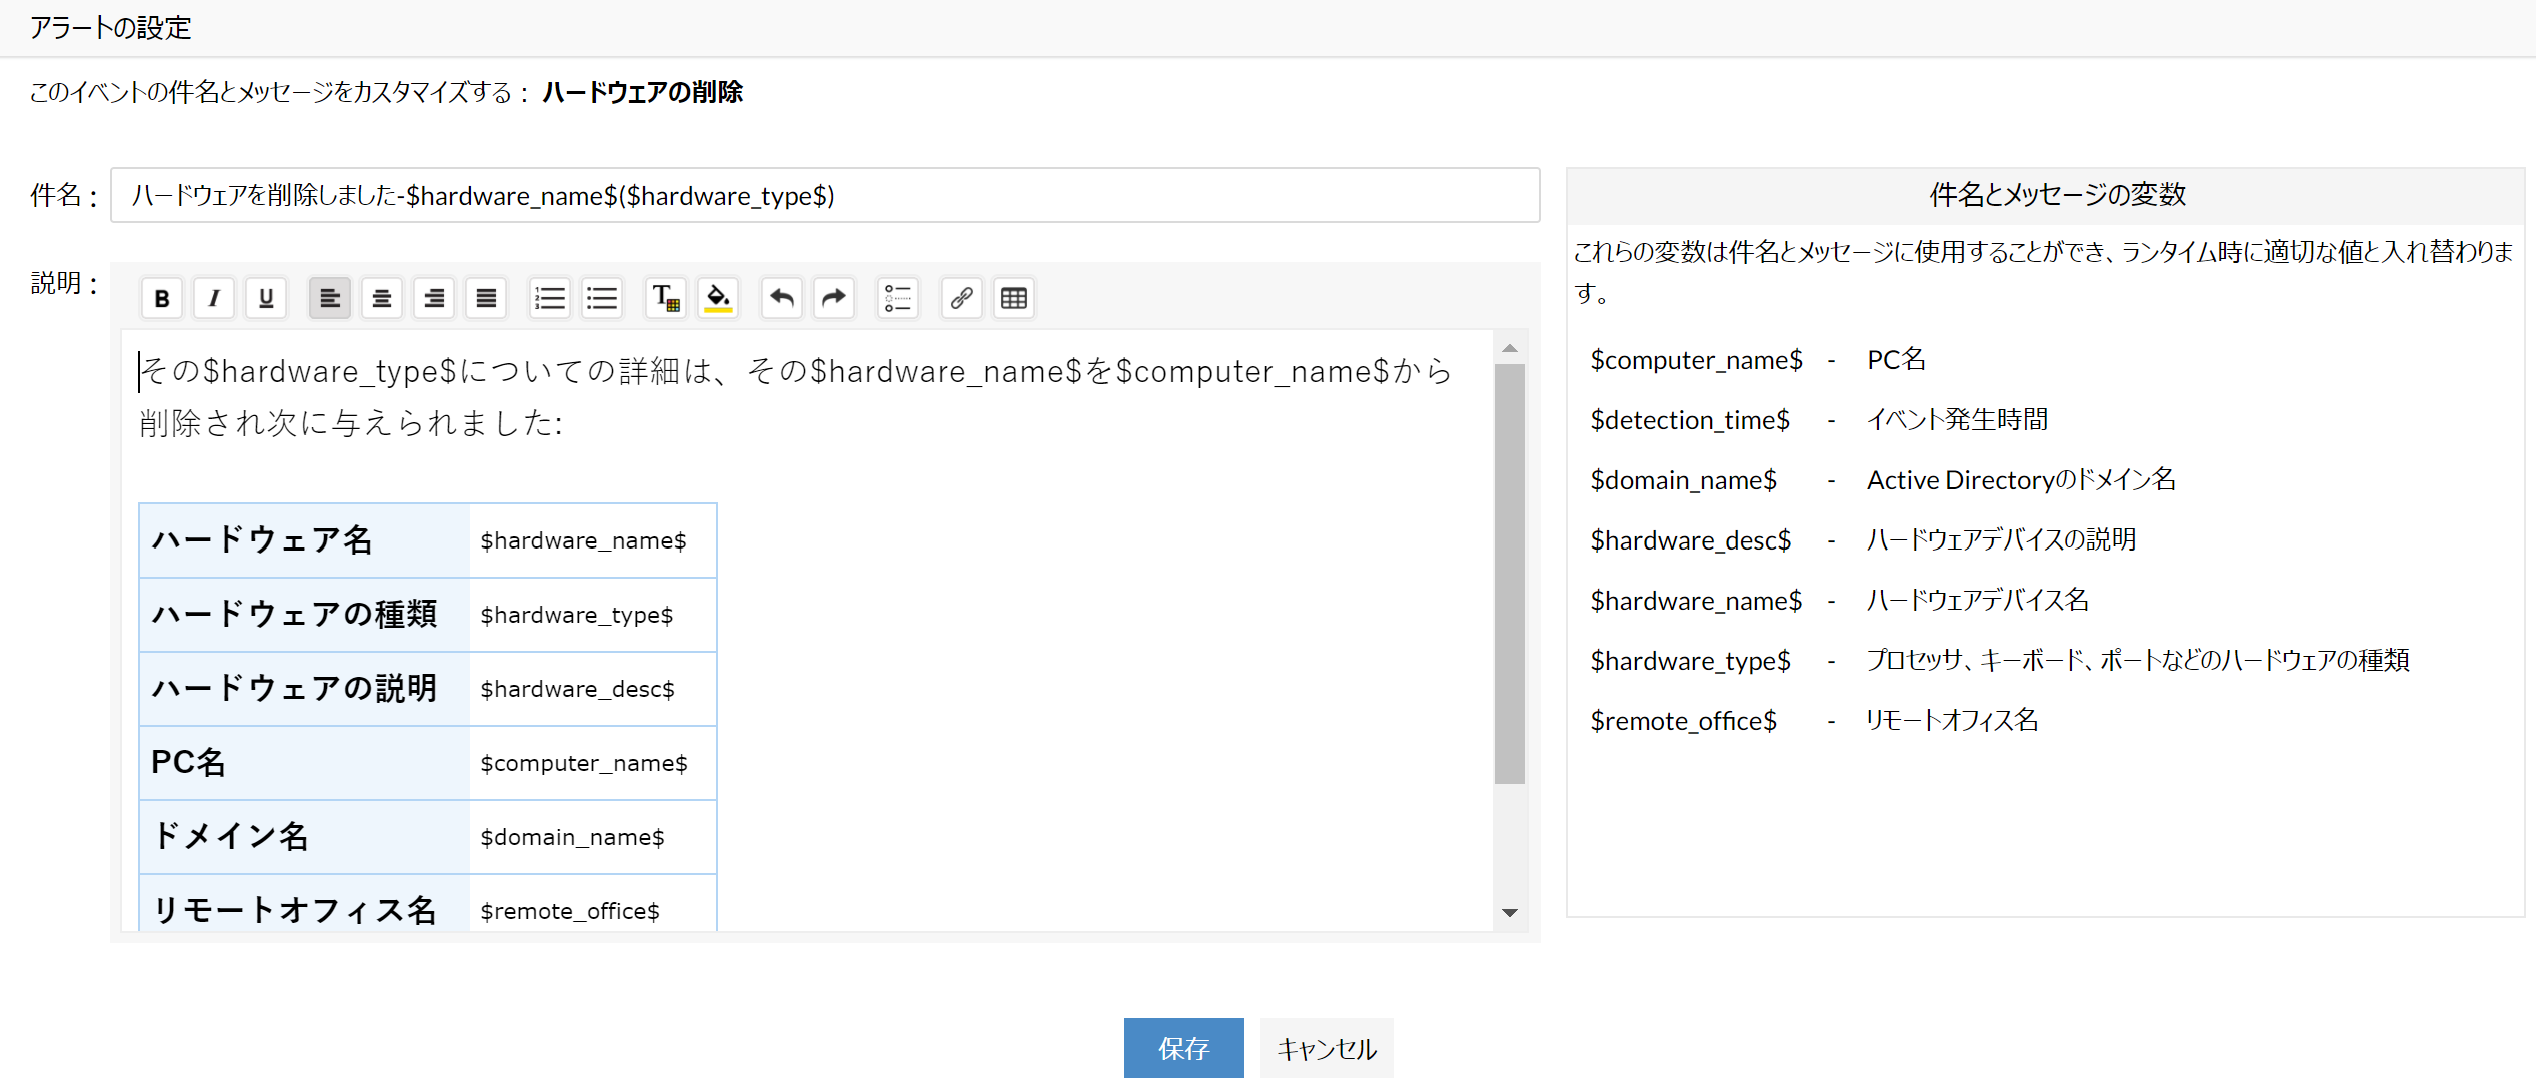The height and width of the screenshot is (1092, 2536).
Task: Toggle bold formatting in the description editor
Action: coord(162,298)
